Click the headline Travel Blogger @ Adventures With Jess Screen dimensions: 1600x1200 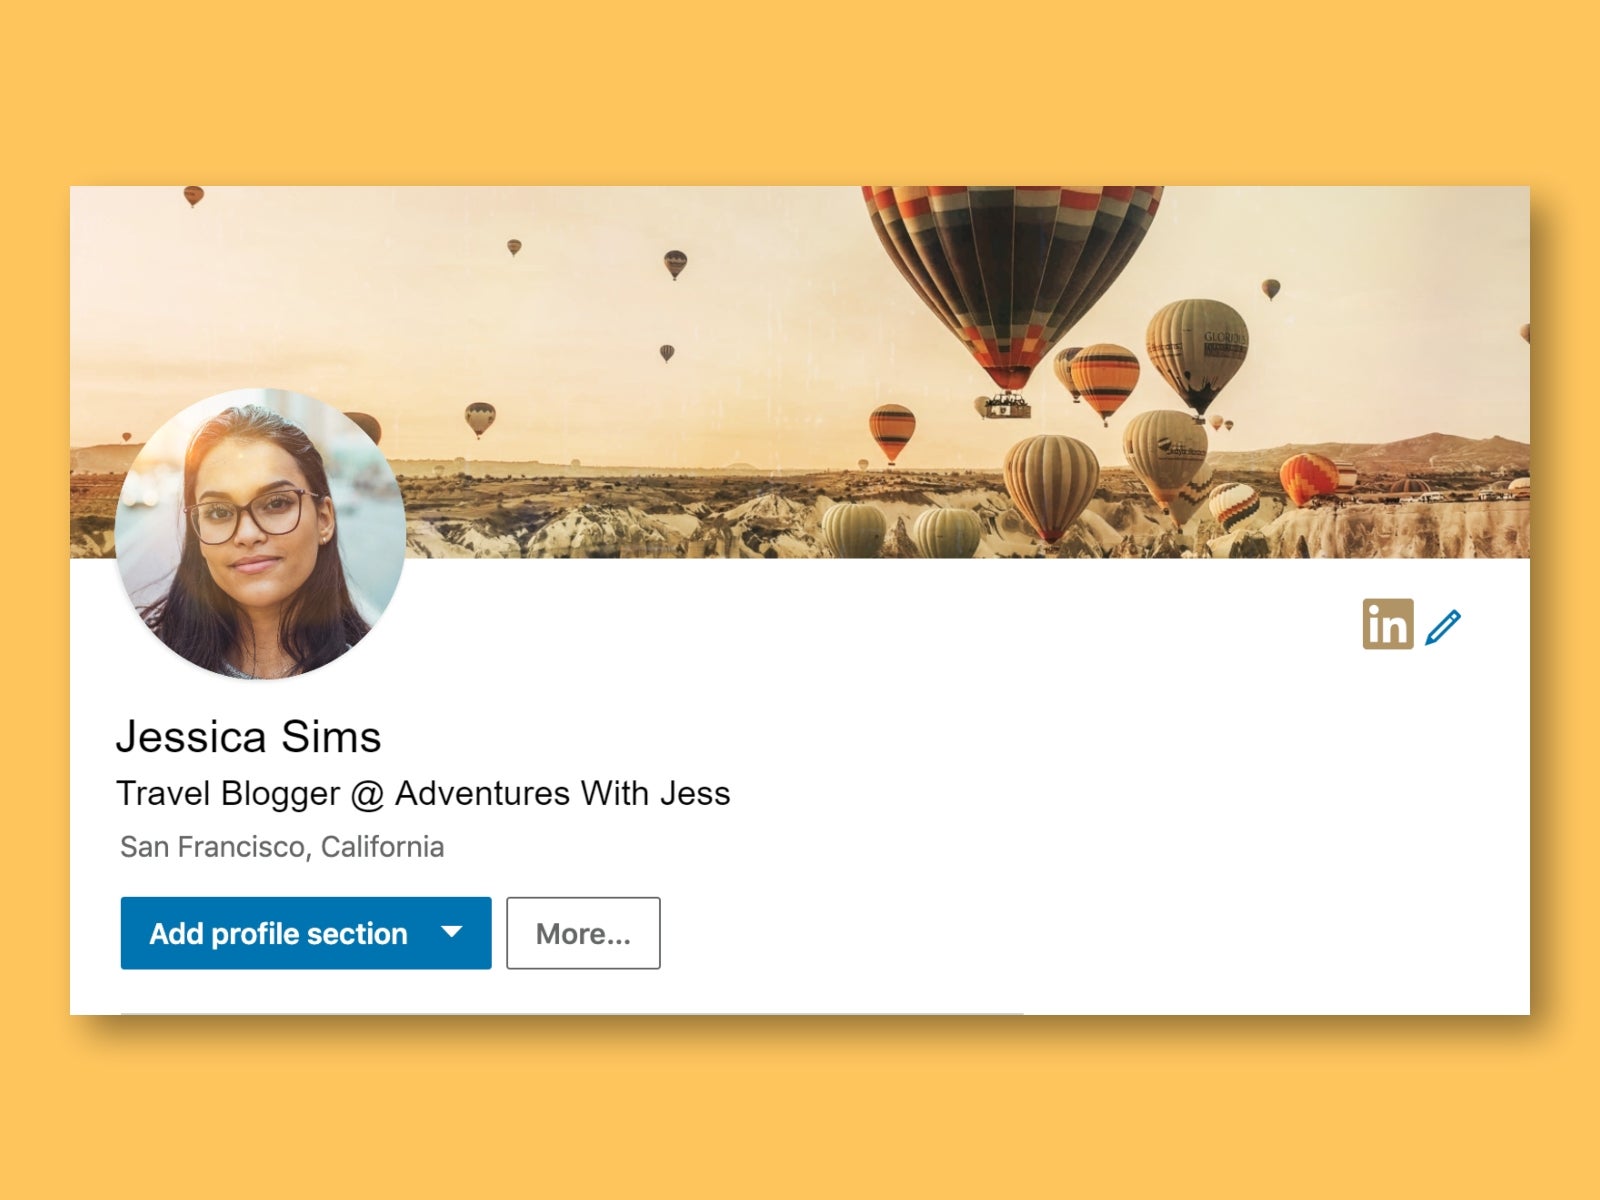[424, 793]
